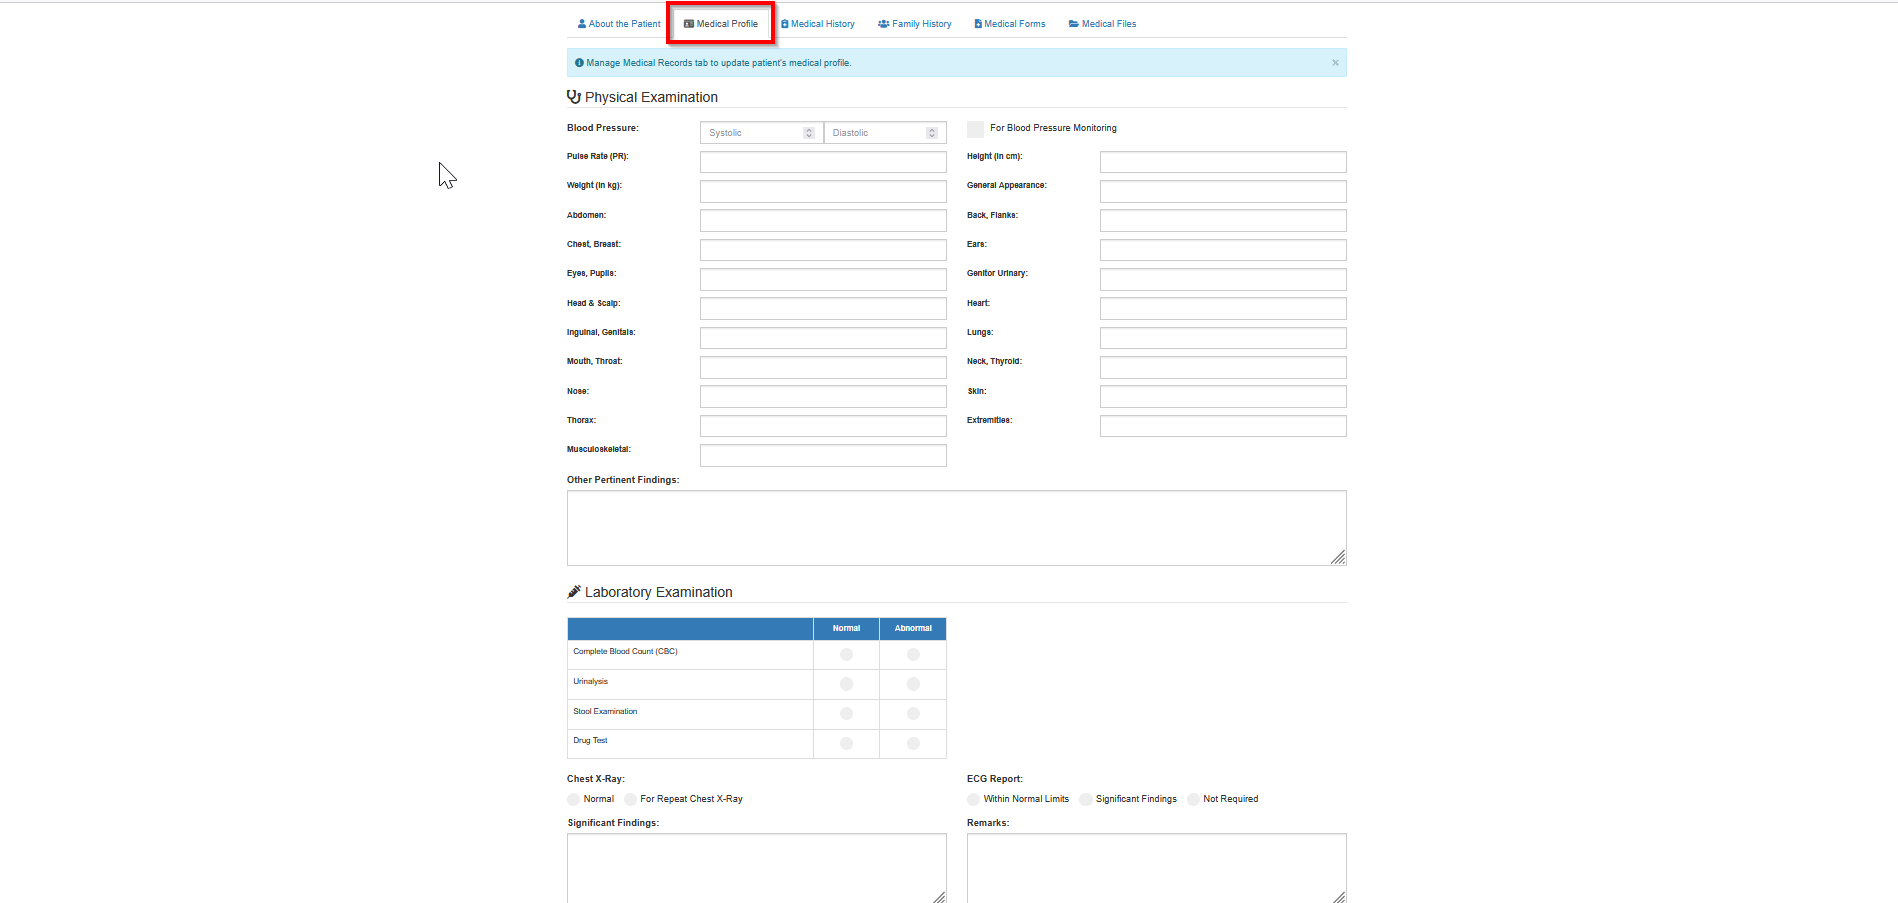Mark Urinalysis as Abnormal
The image size is (1898, 903).
point(913,684)
